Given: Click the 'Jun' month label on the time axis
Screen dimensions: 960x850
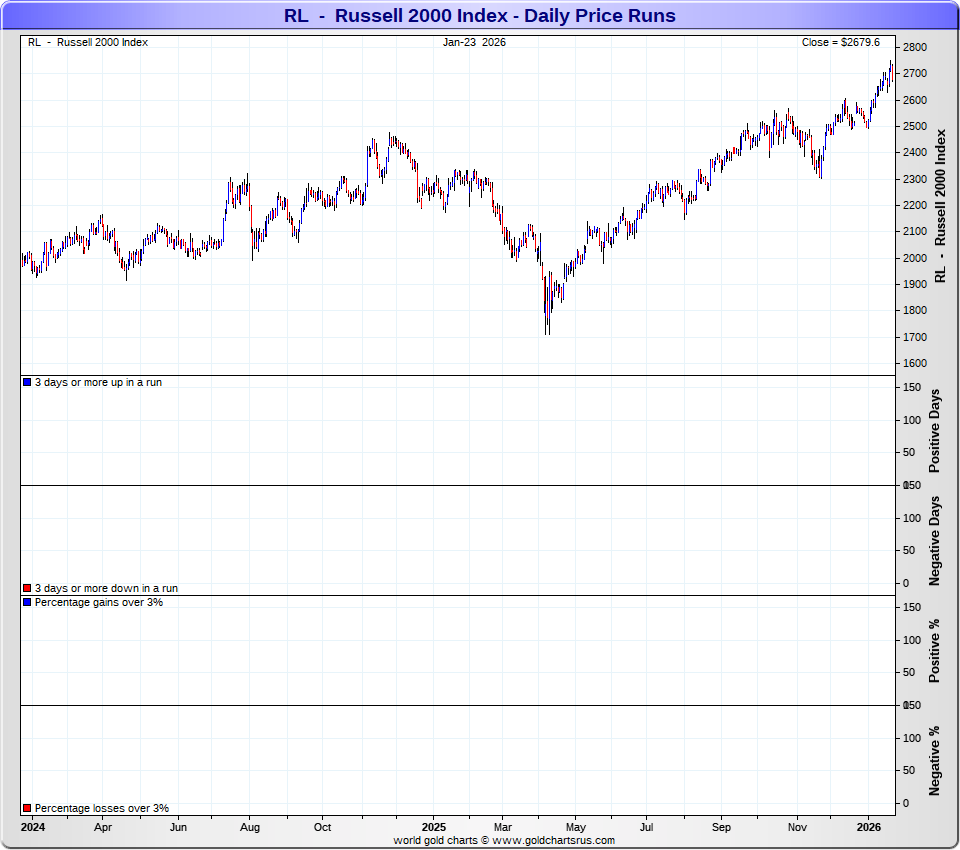Looking at the screenshot, I should (178, 827).
